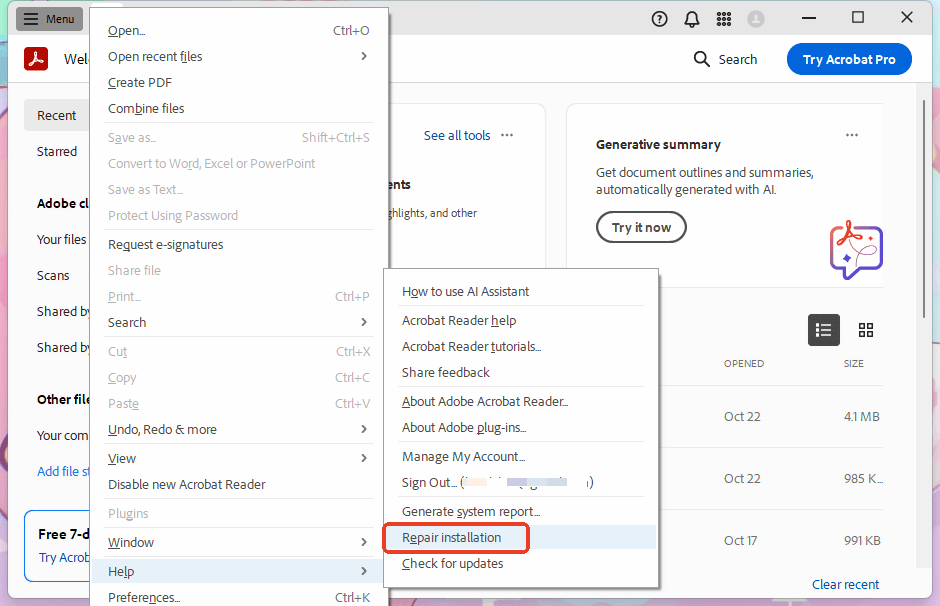Open the help question-mark icon
This screenshot has height=606, width=940.
[x=659, y=19]
